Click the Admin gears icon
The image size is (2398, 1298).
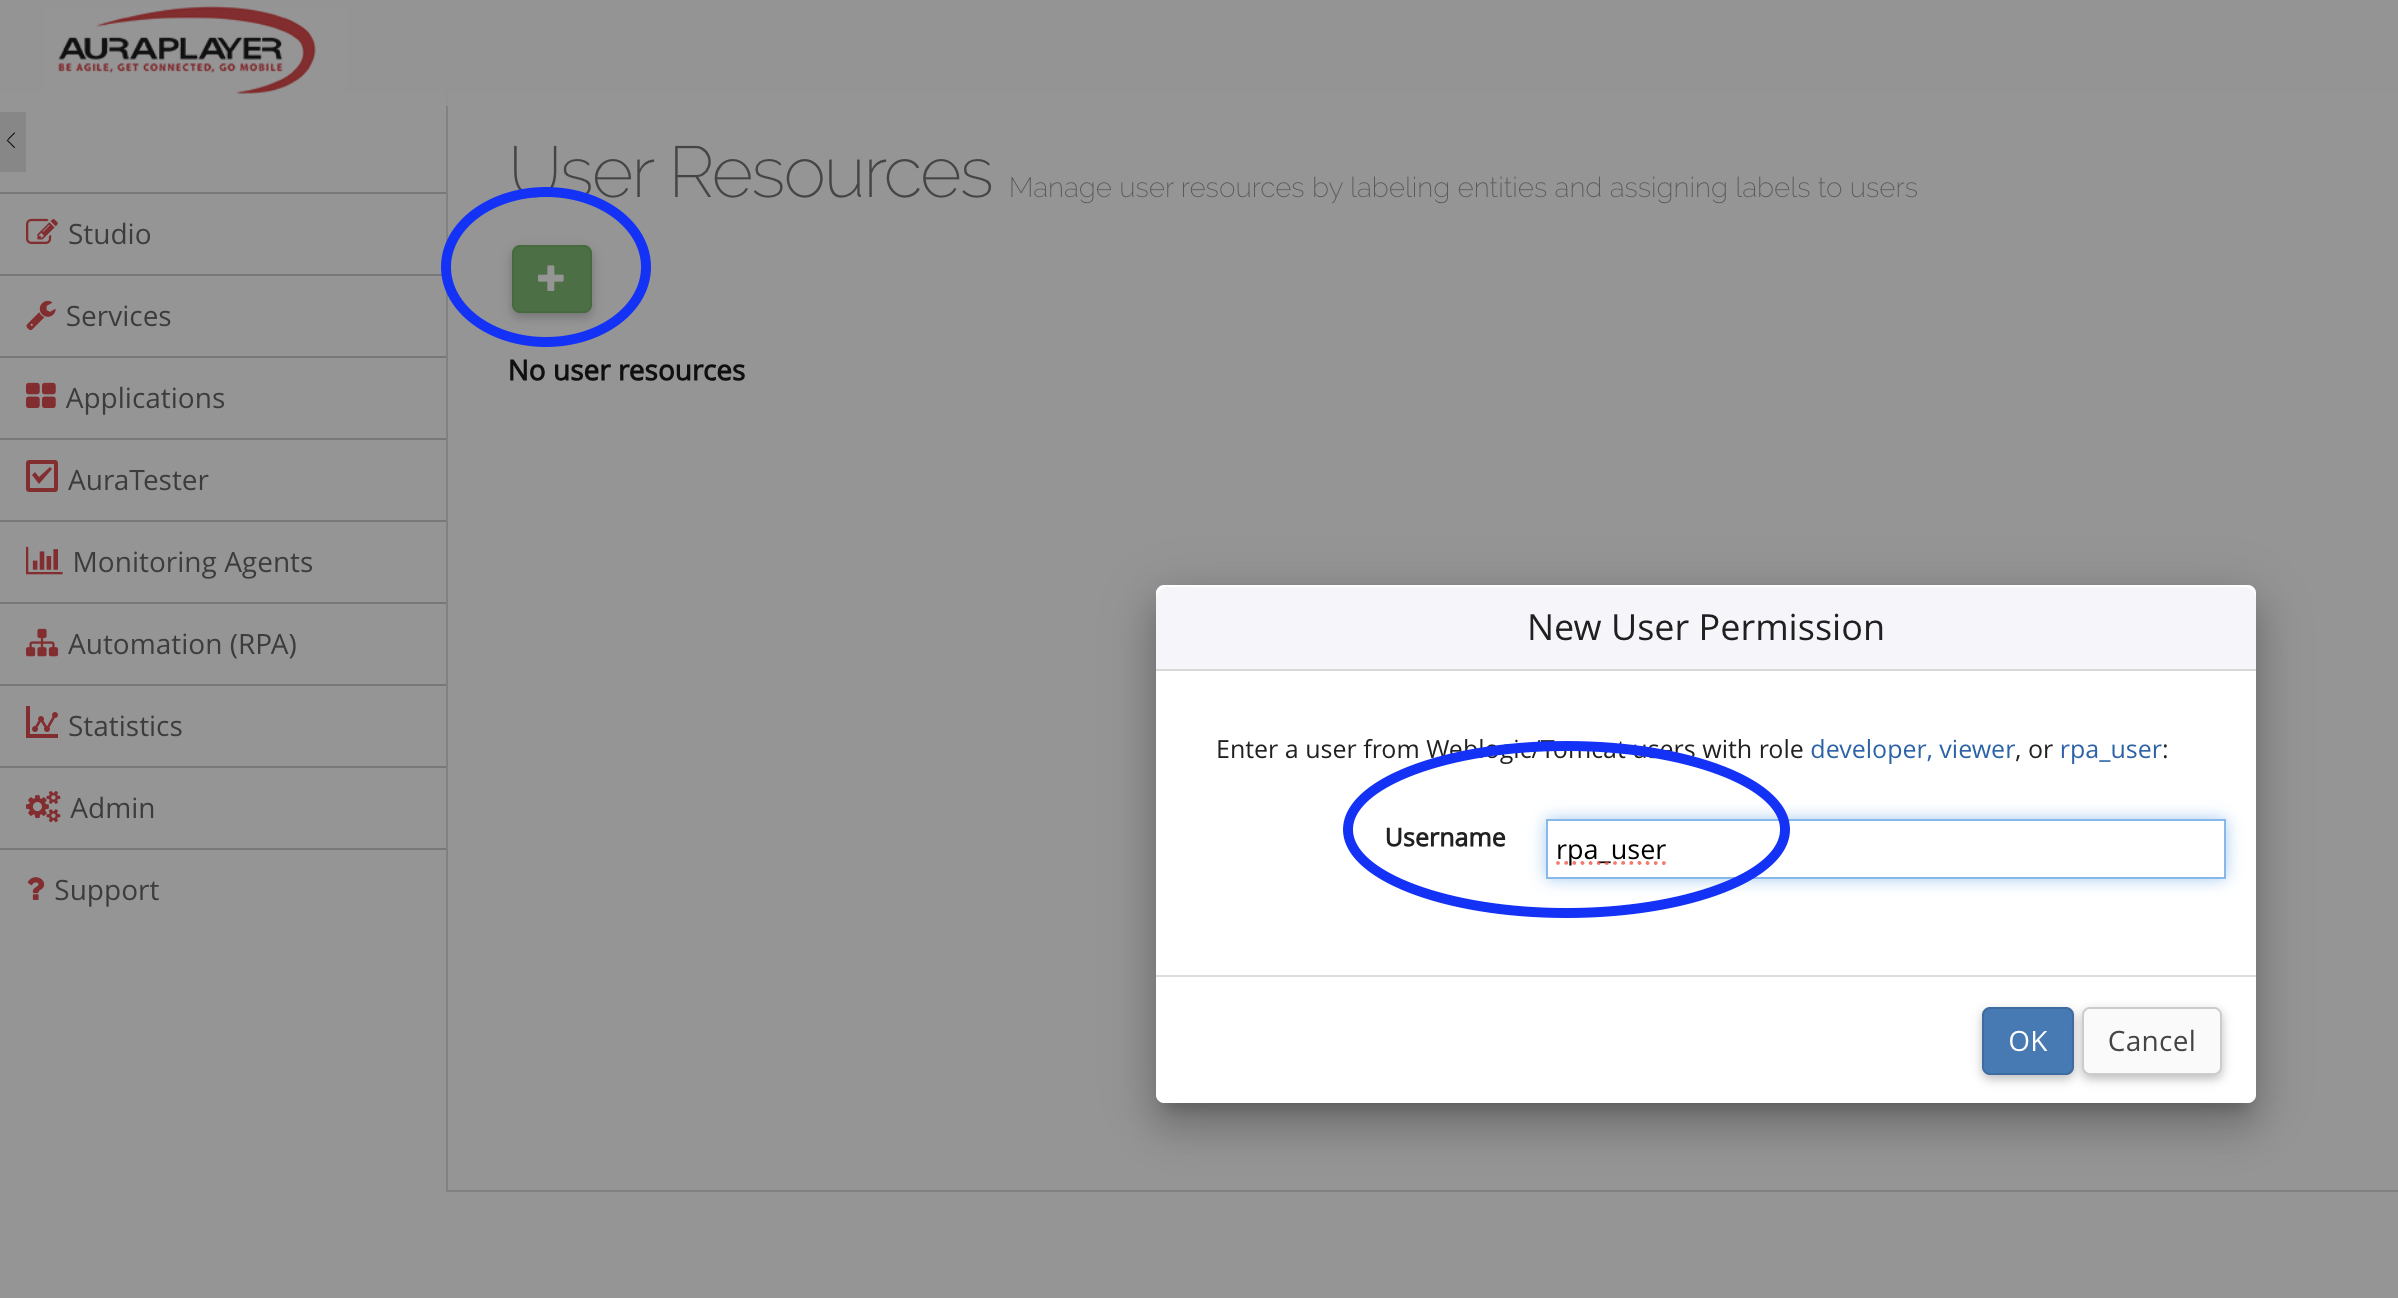coord(43,807)
